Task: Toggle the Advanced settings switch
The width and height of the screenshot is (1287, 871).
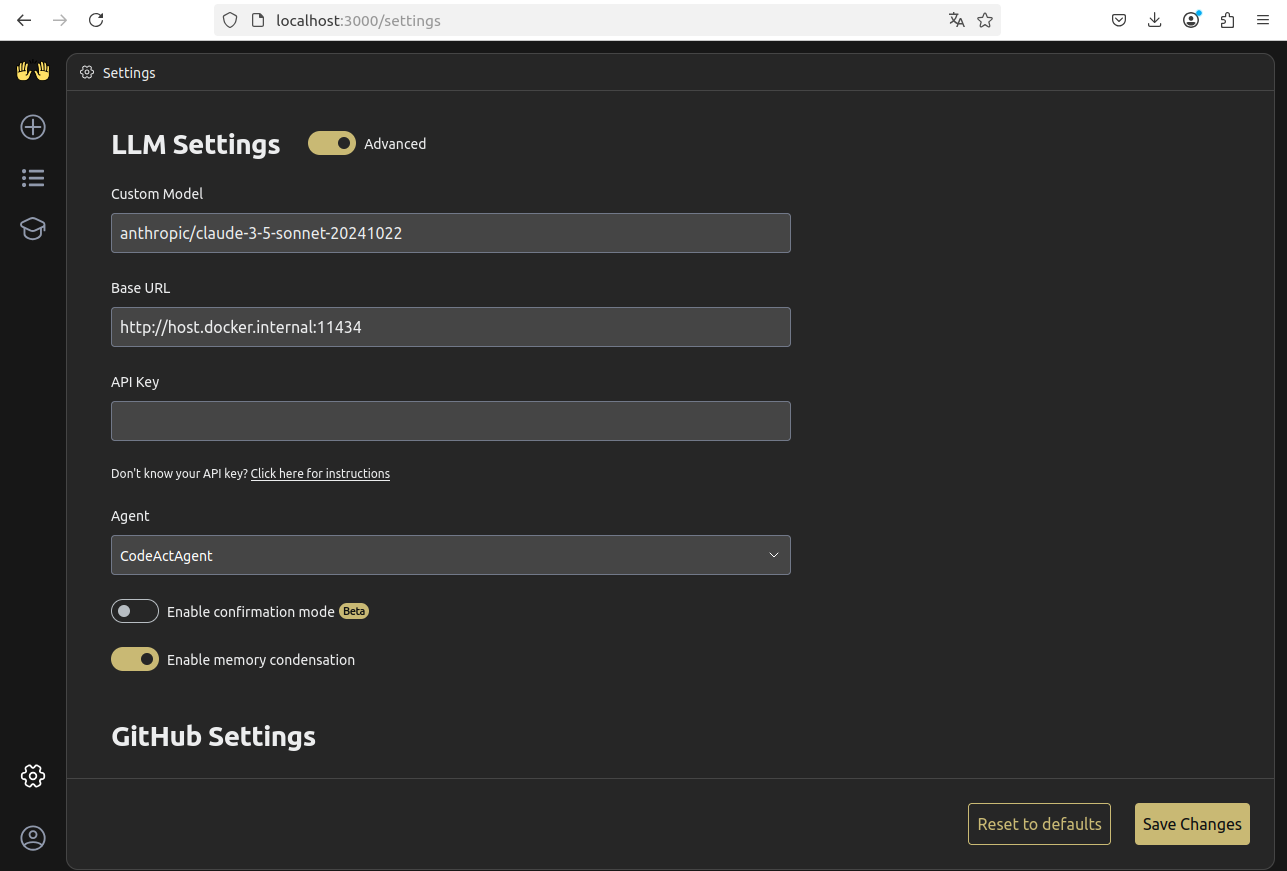Action: click(331, 143)
